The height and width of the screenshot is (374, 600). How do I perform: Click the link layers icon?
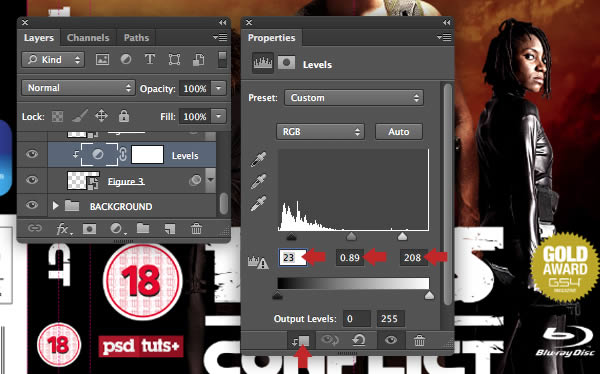[x=34, y=229]
